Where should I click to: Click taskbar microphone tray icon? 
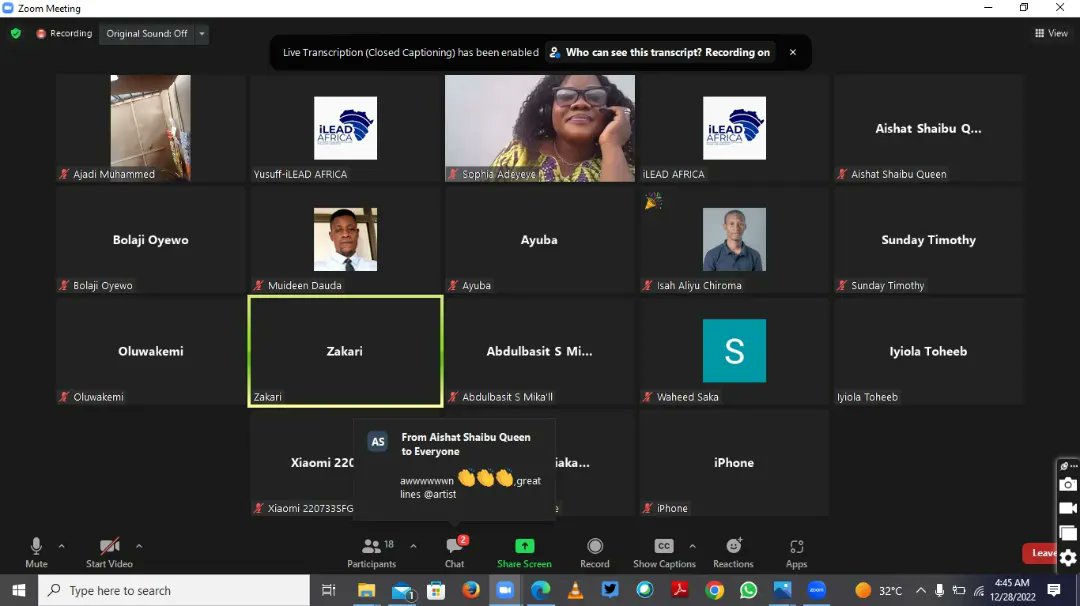click(x=939, y=590)
